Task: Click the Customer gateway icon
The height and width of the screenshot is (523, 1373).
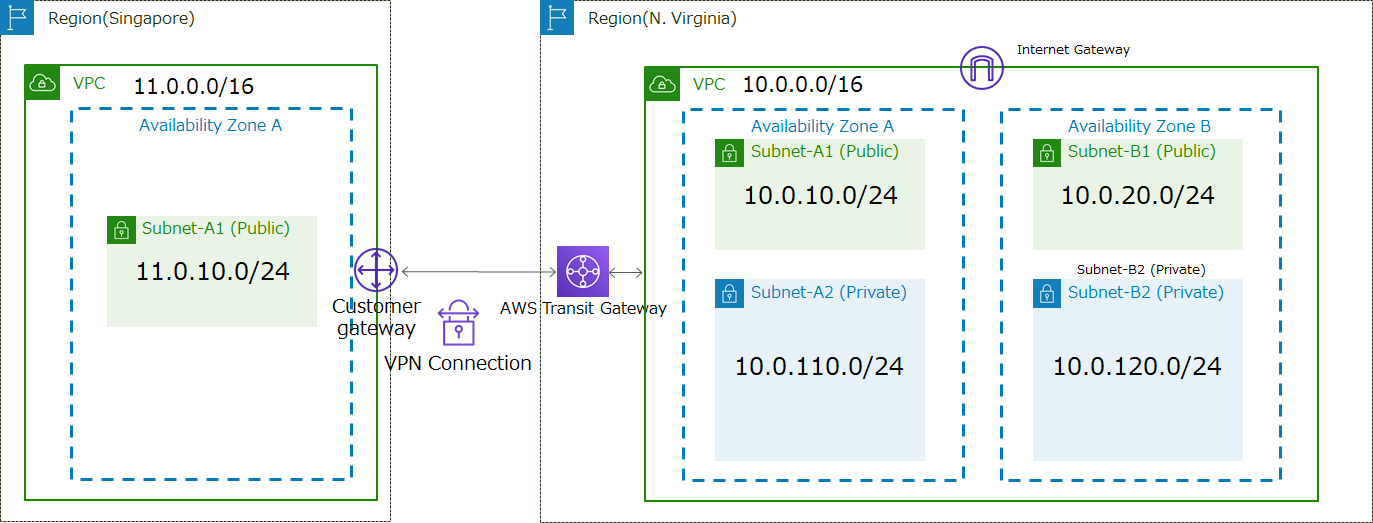Action: click(x=376, y=270)
